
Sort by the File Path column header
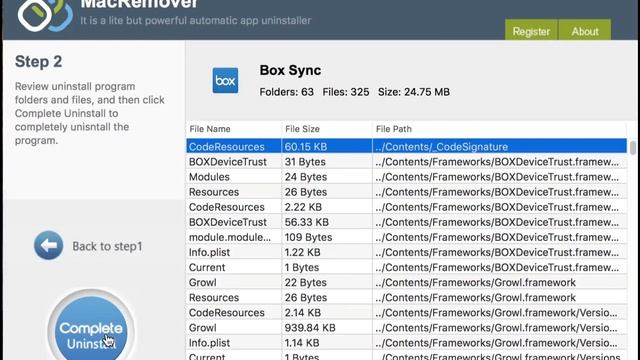(499, 129)
